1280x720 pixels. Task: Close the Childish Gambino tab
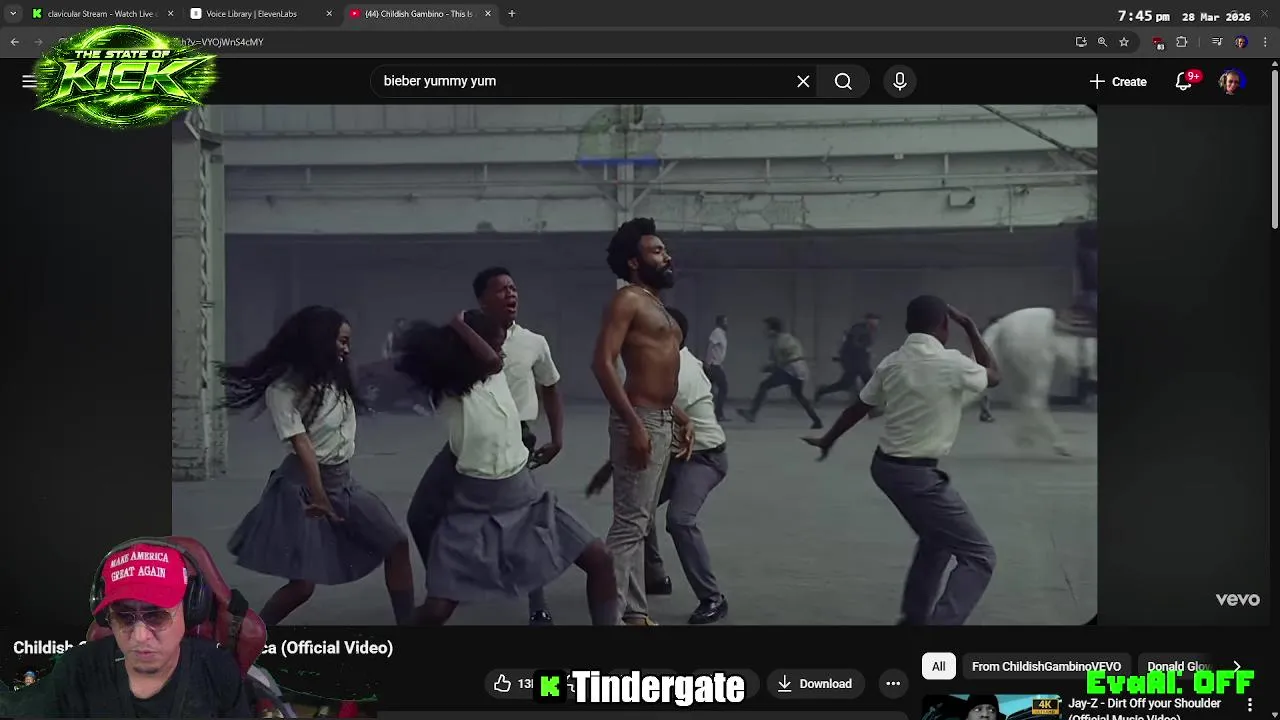(488, 14)
